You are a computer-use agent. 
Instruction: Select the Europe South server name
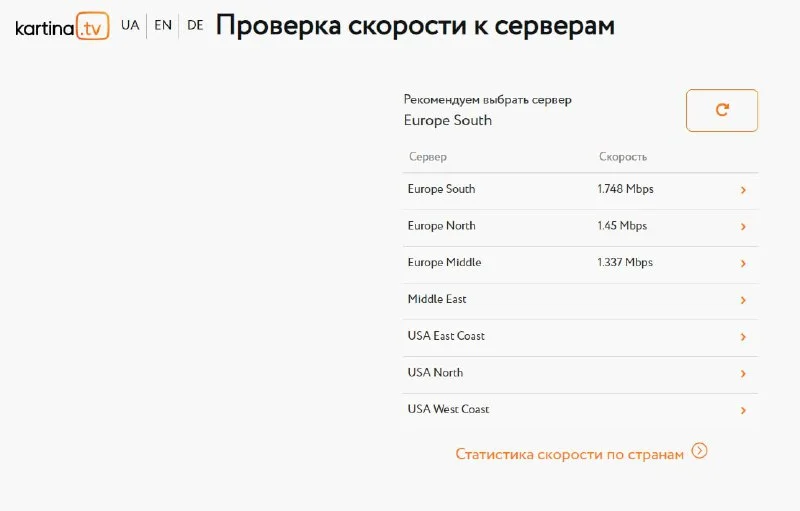[441, 189]
